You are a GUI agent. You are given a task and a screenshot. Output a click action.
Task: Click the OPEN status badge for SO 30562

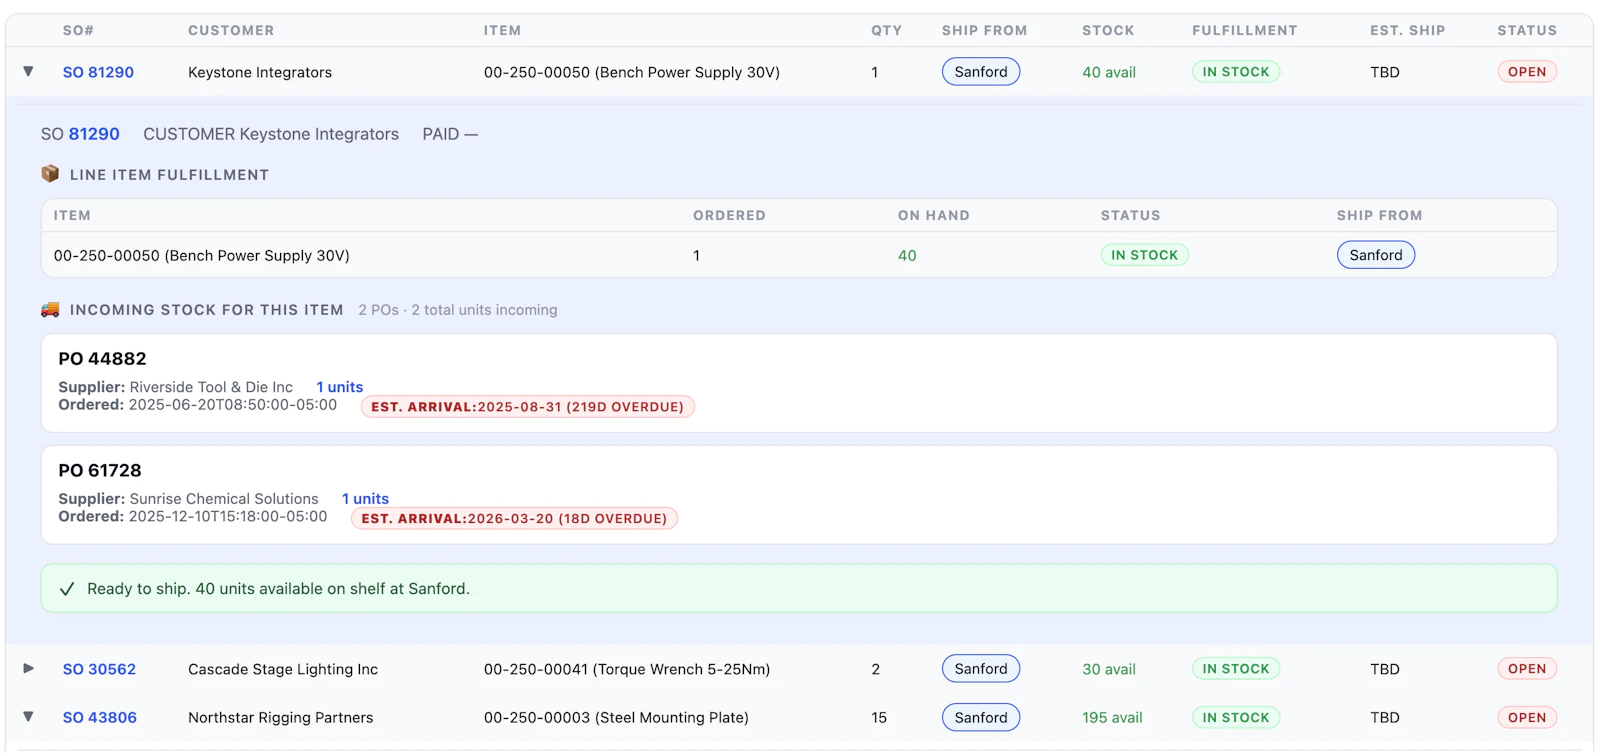click(x=1527, y=669)
